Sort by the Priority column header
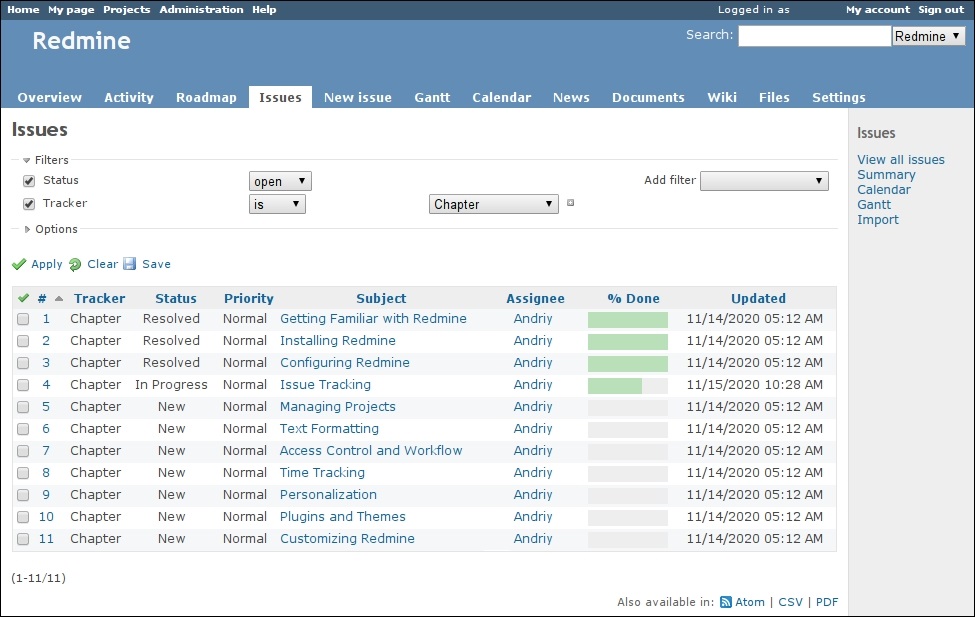This screenshot has height=617, width=975. tap(249, 299)
